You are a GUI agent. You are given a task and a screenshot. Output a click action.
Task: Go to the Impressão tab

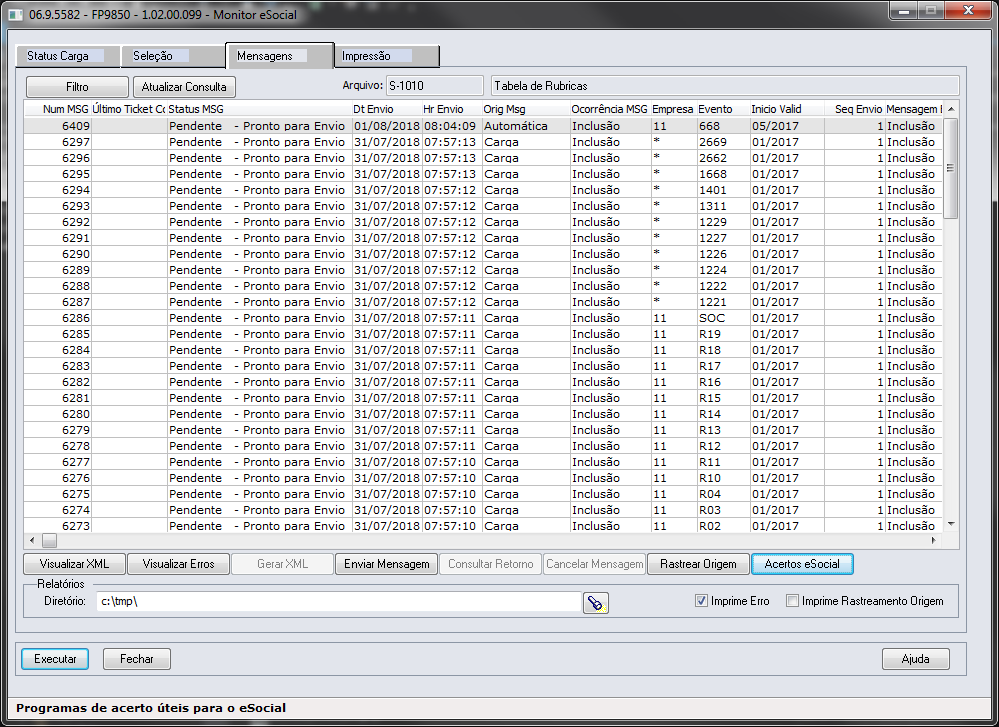(387, 56)
